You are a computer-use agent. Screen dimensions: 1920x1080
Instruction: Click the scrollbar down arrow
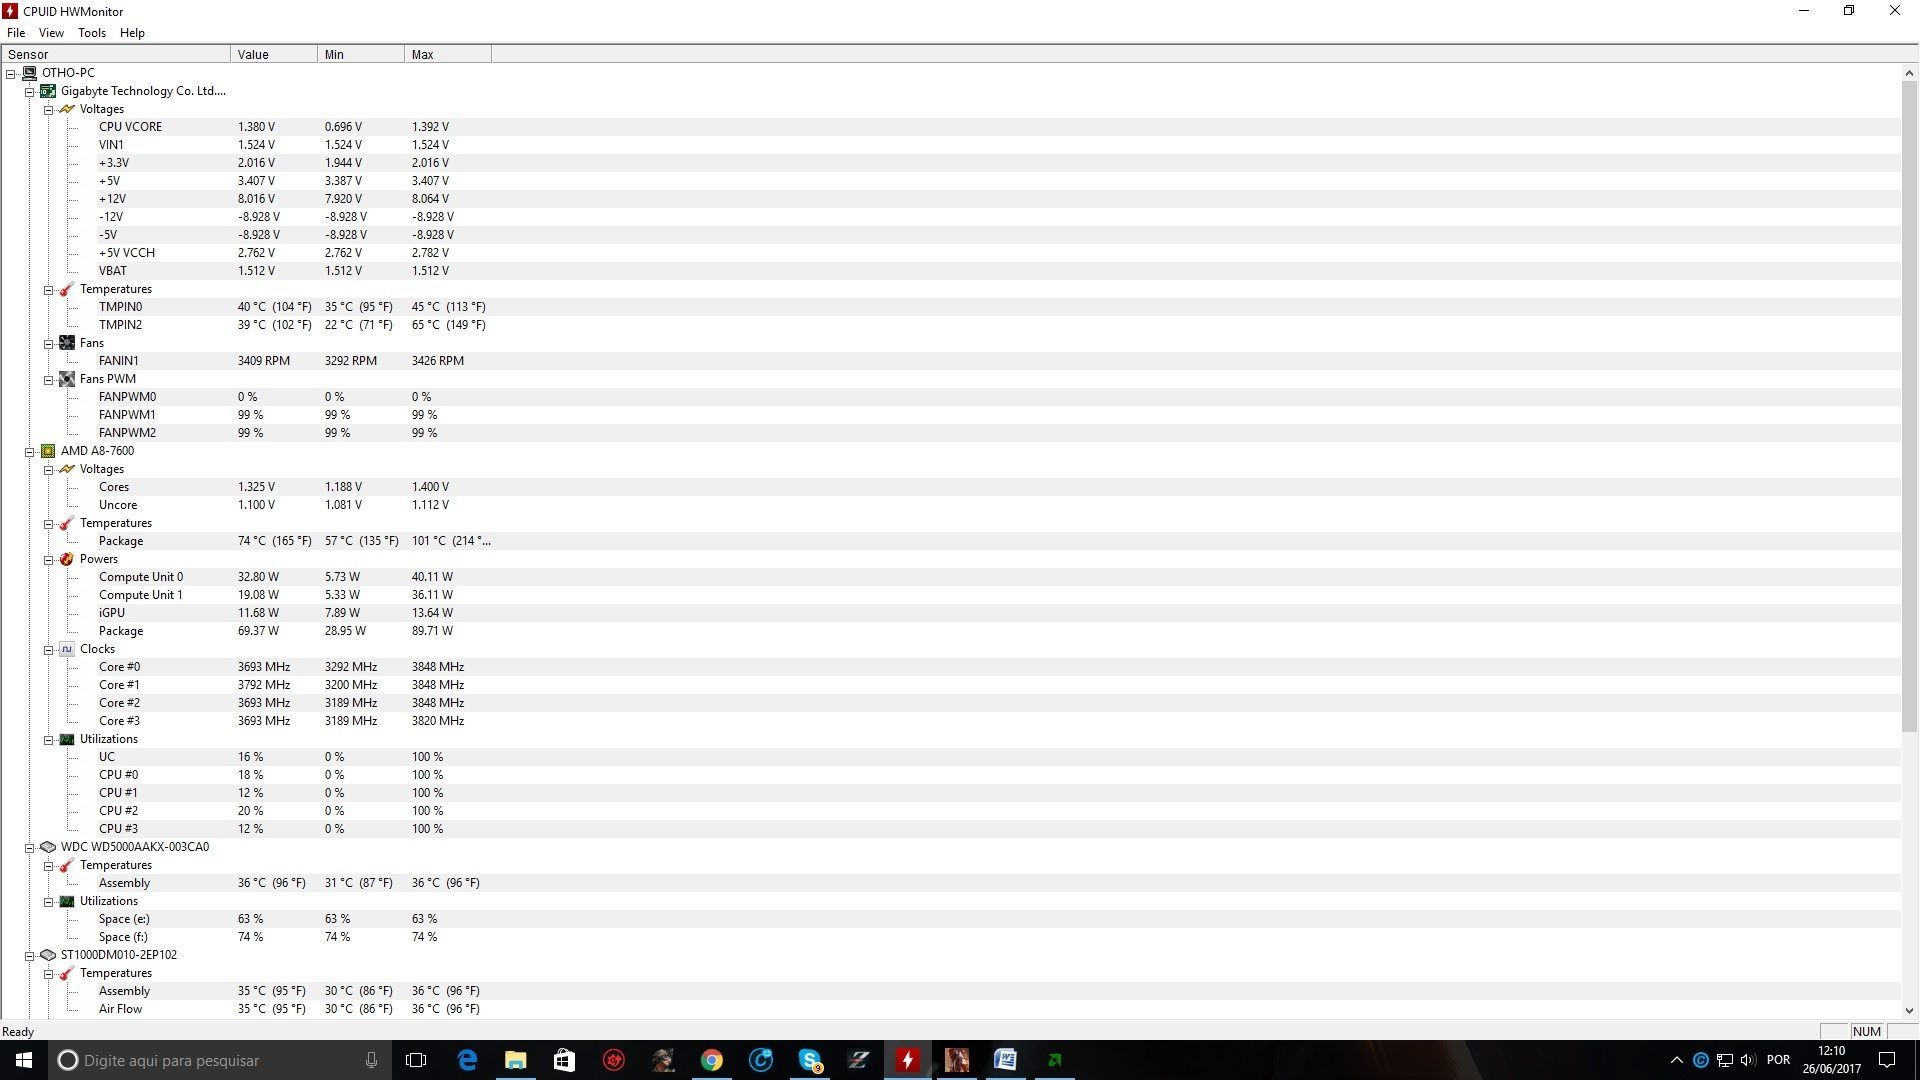pos(1909,1011)
